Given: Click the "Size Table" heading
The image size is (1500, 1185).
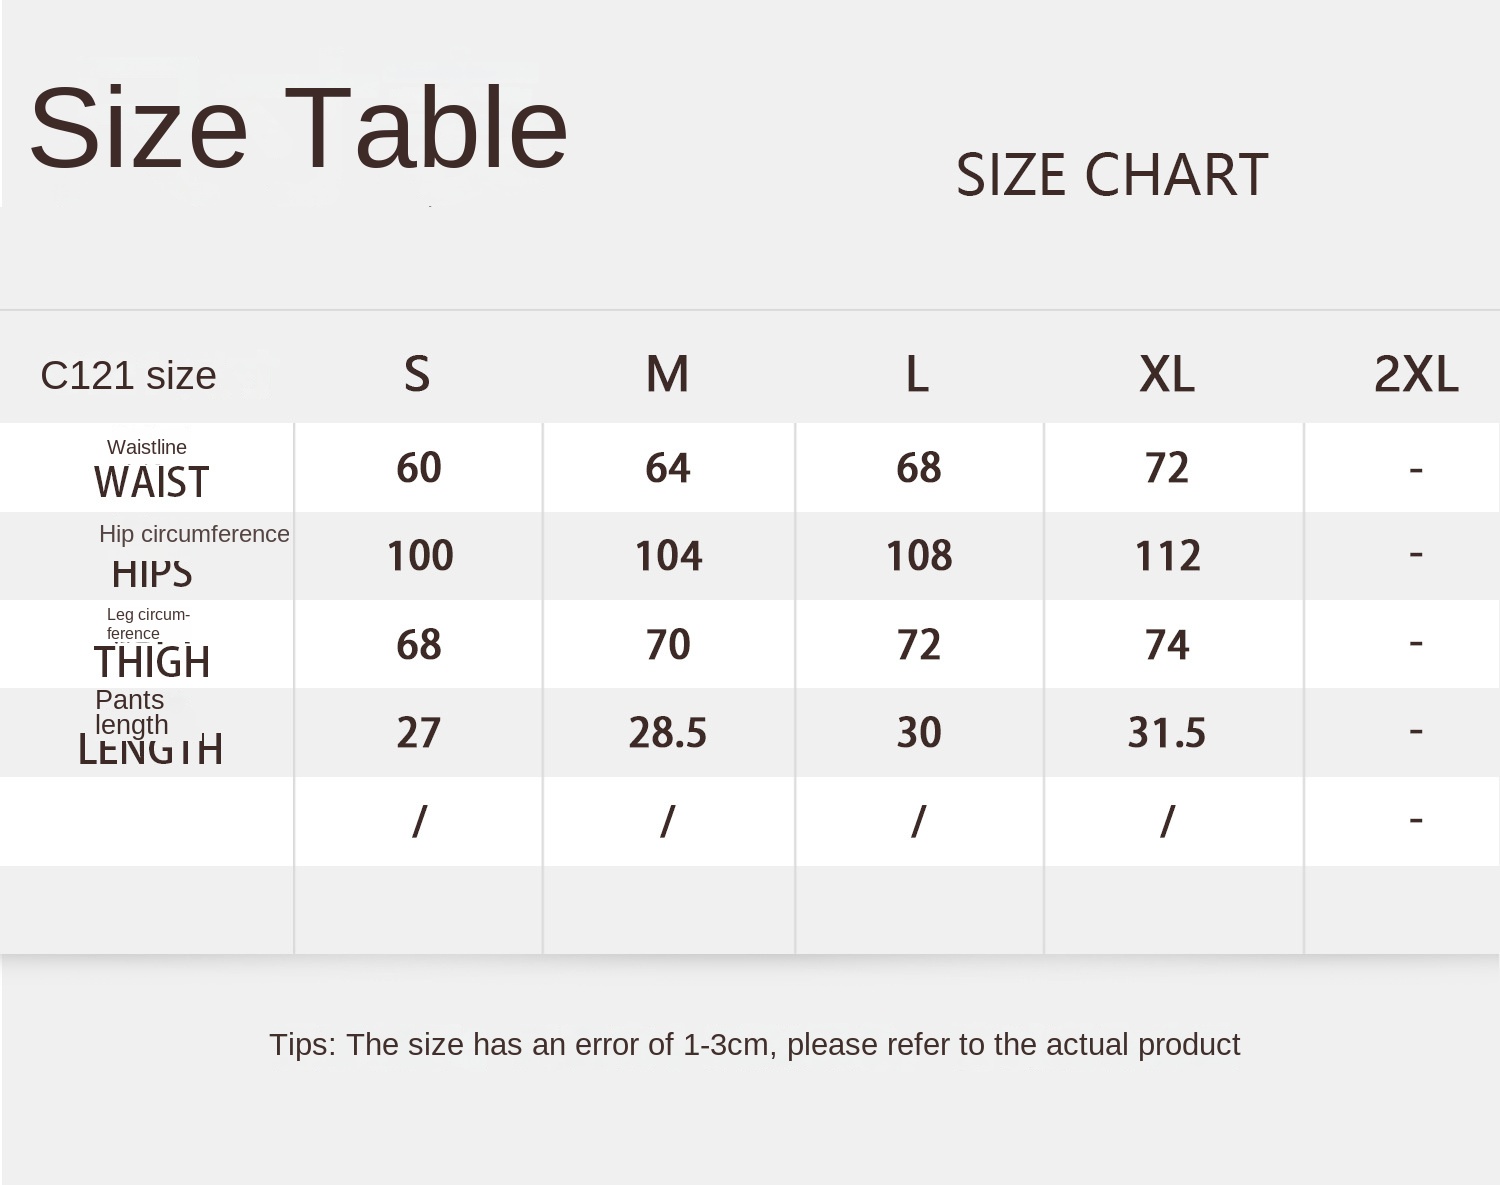Looking at the screenshot, I should [298, 128].
